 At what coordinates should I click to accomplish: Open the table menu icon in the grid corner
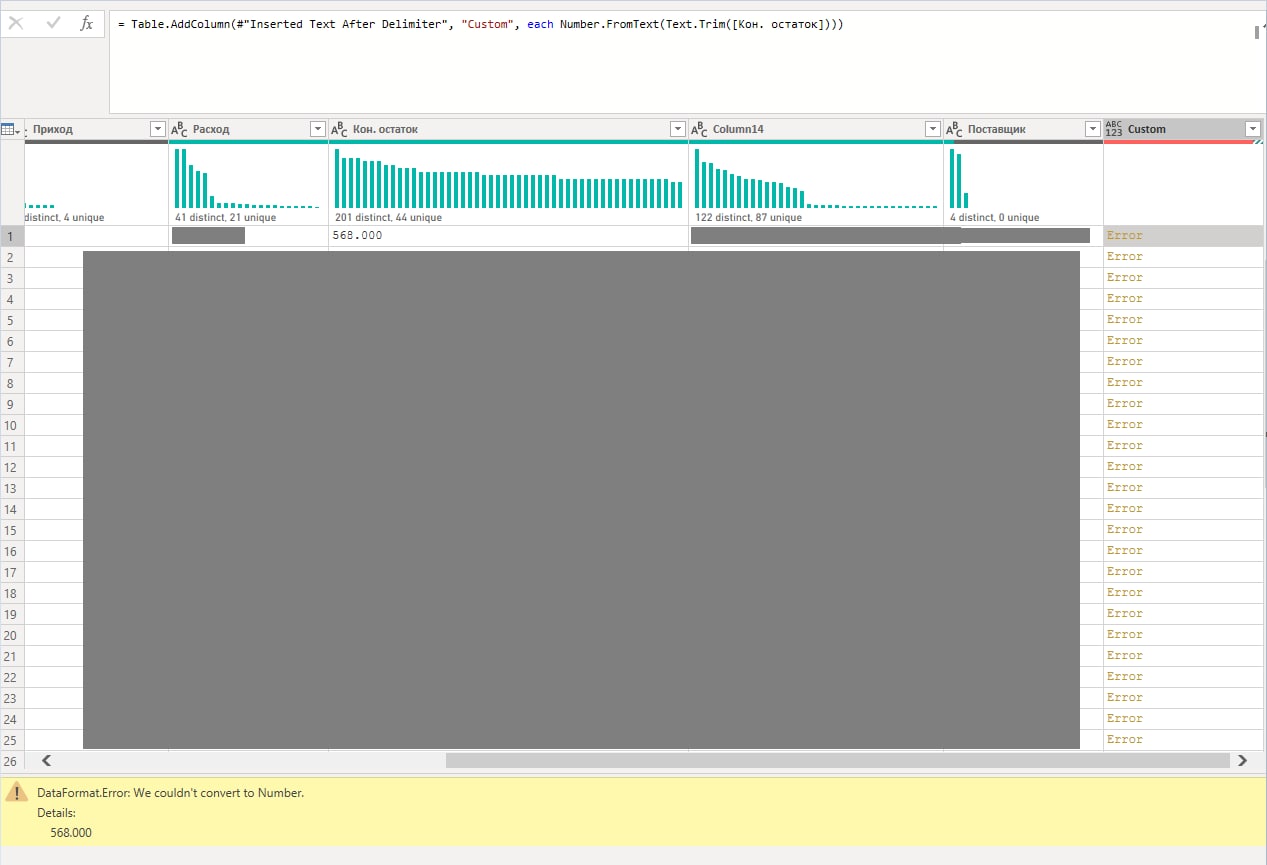11,129
